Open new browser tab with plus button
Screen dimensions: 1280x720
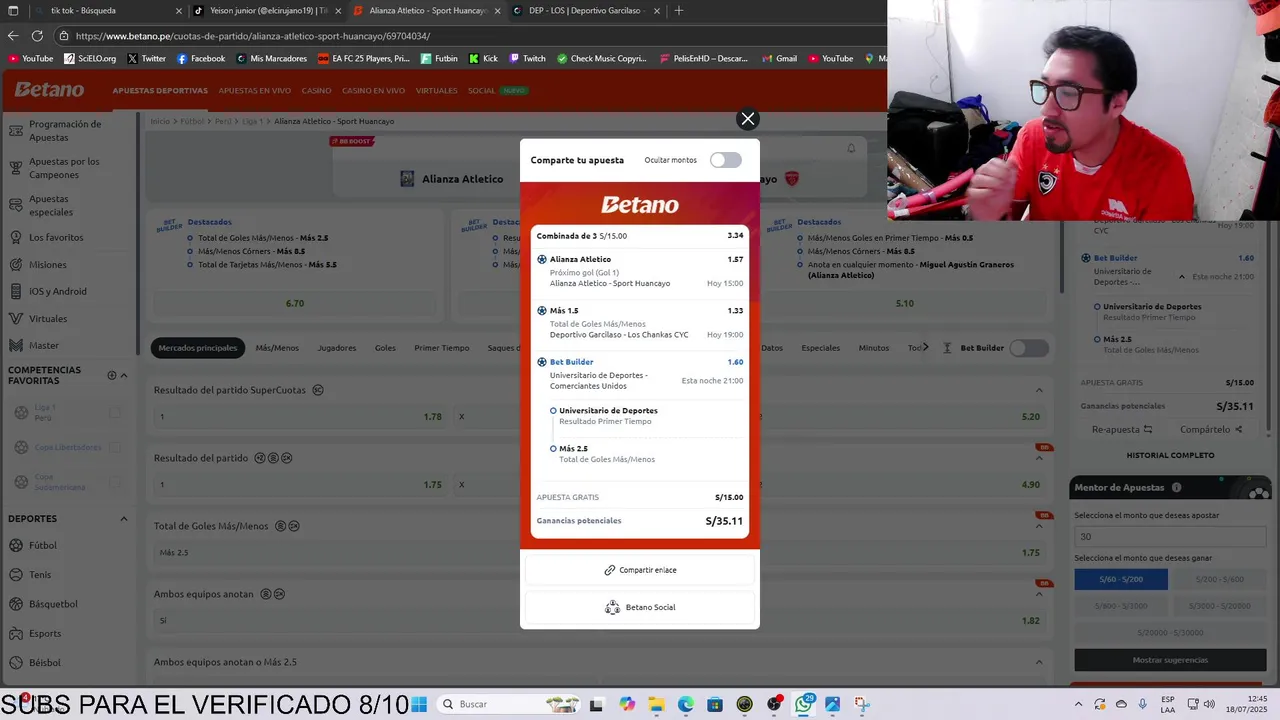[x=679, y=11]
